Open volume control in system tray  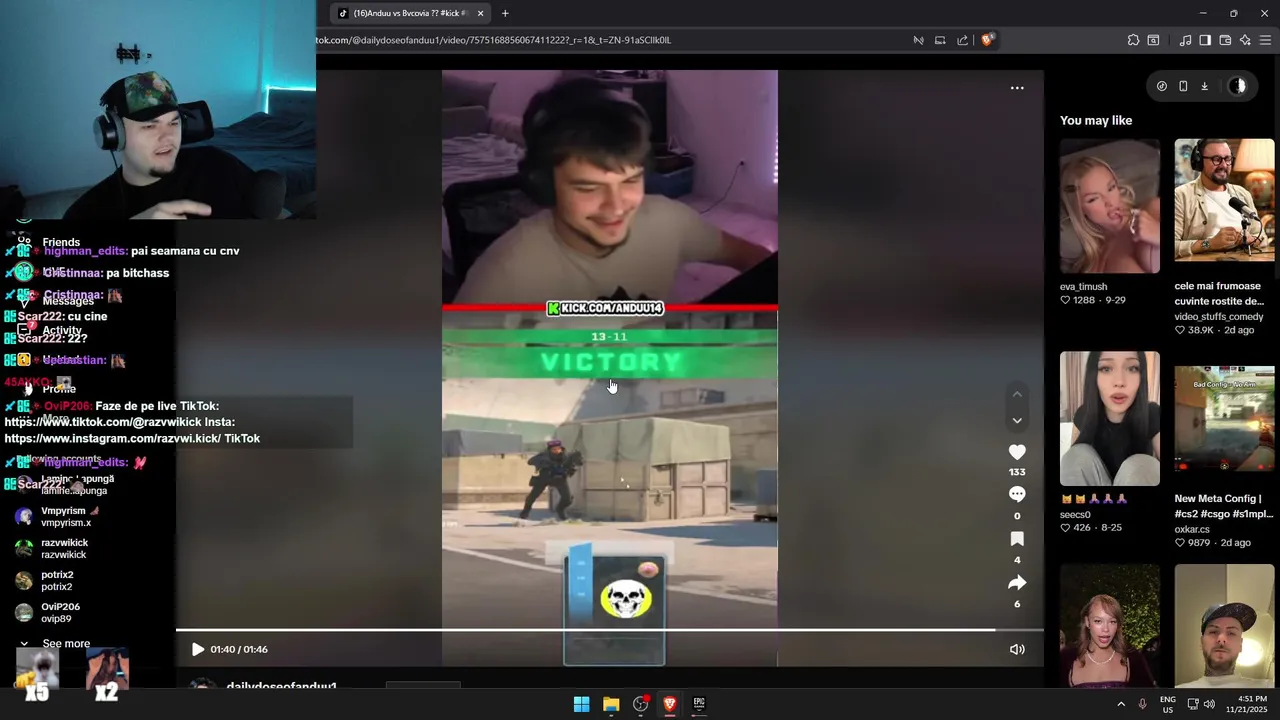1209,704
